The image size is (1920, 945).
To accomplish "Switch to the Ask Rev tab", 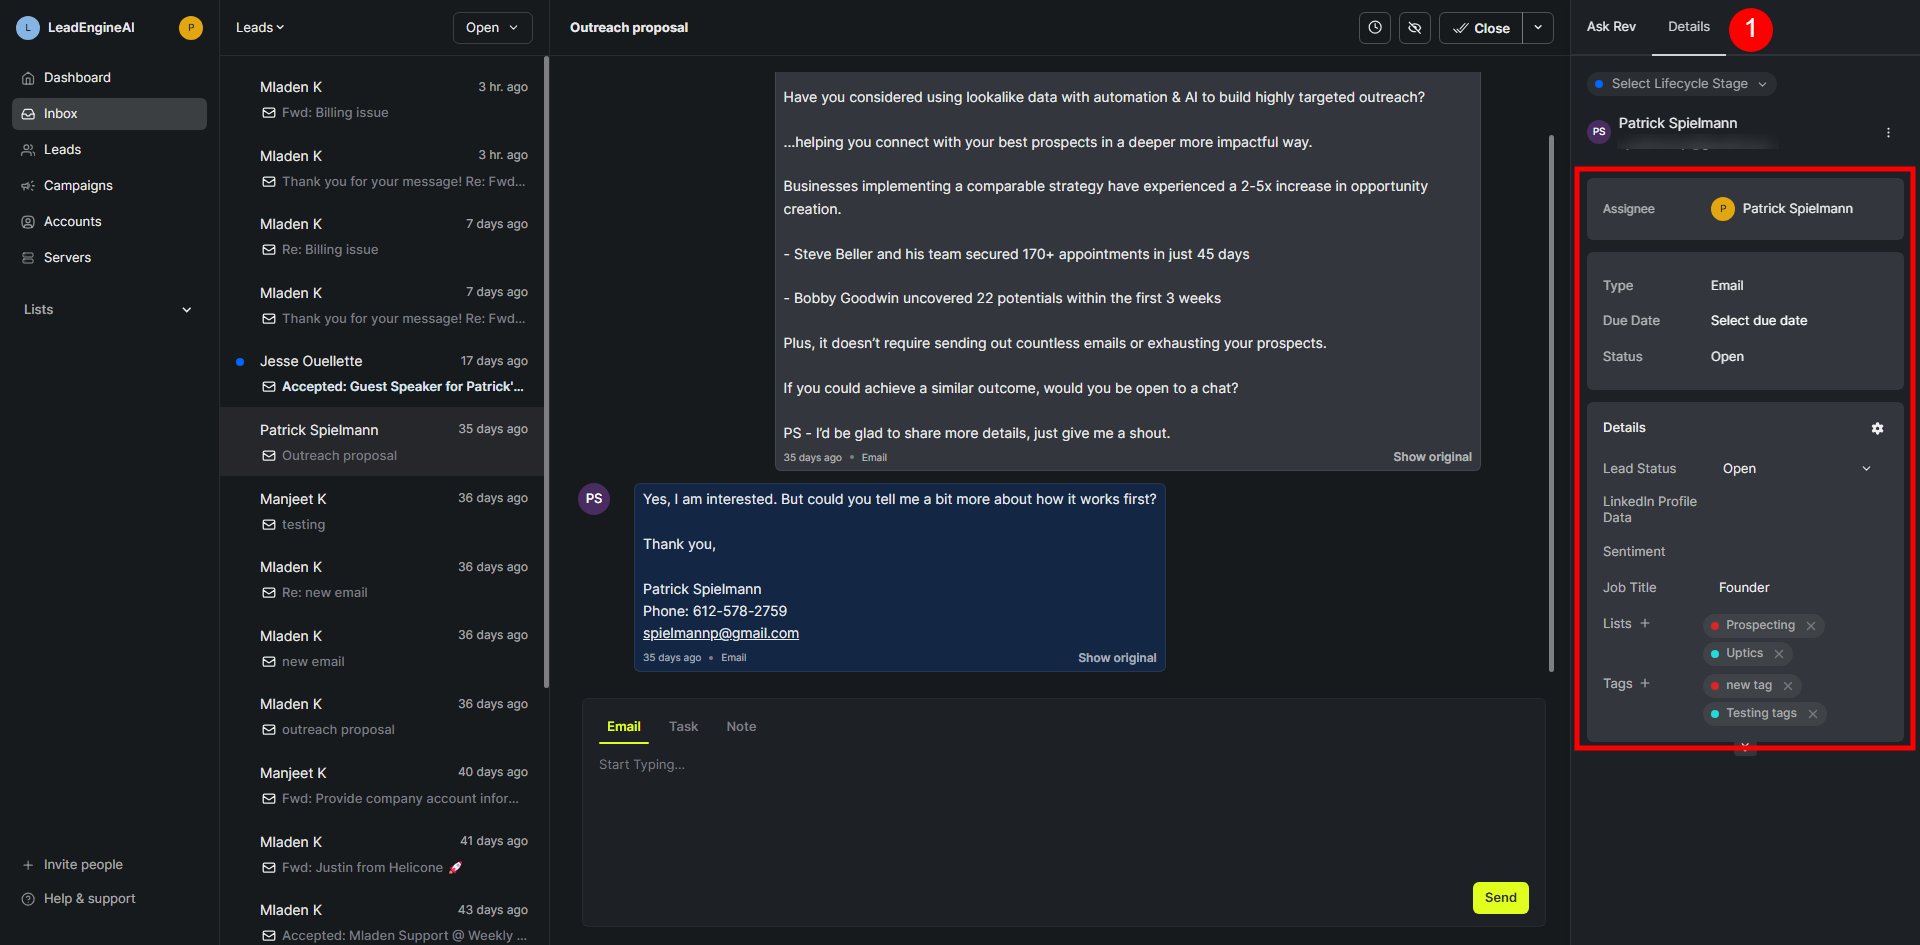I will tap(1611, 27).
